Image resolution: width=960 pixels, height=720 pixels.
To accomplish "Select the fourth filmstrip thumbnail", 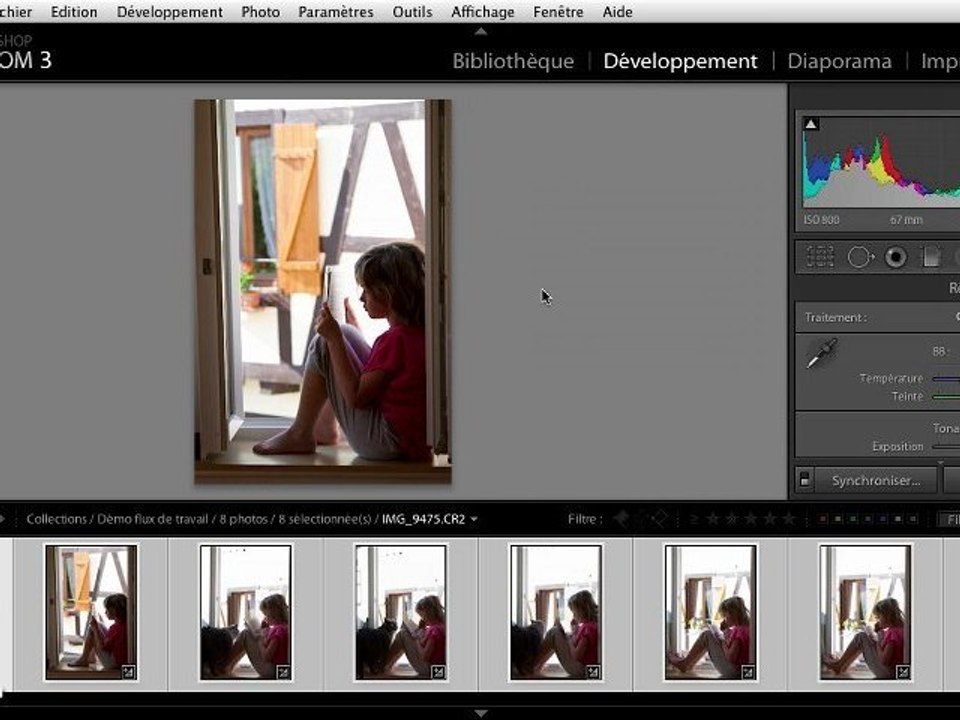I will tap(556, 612).
